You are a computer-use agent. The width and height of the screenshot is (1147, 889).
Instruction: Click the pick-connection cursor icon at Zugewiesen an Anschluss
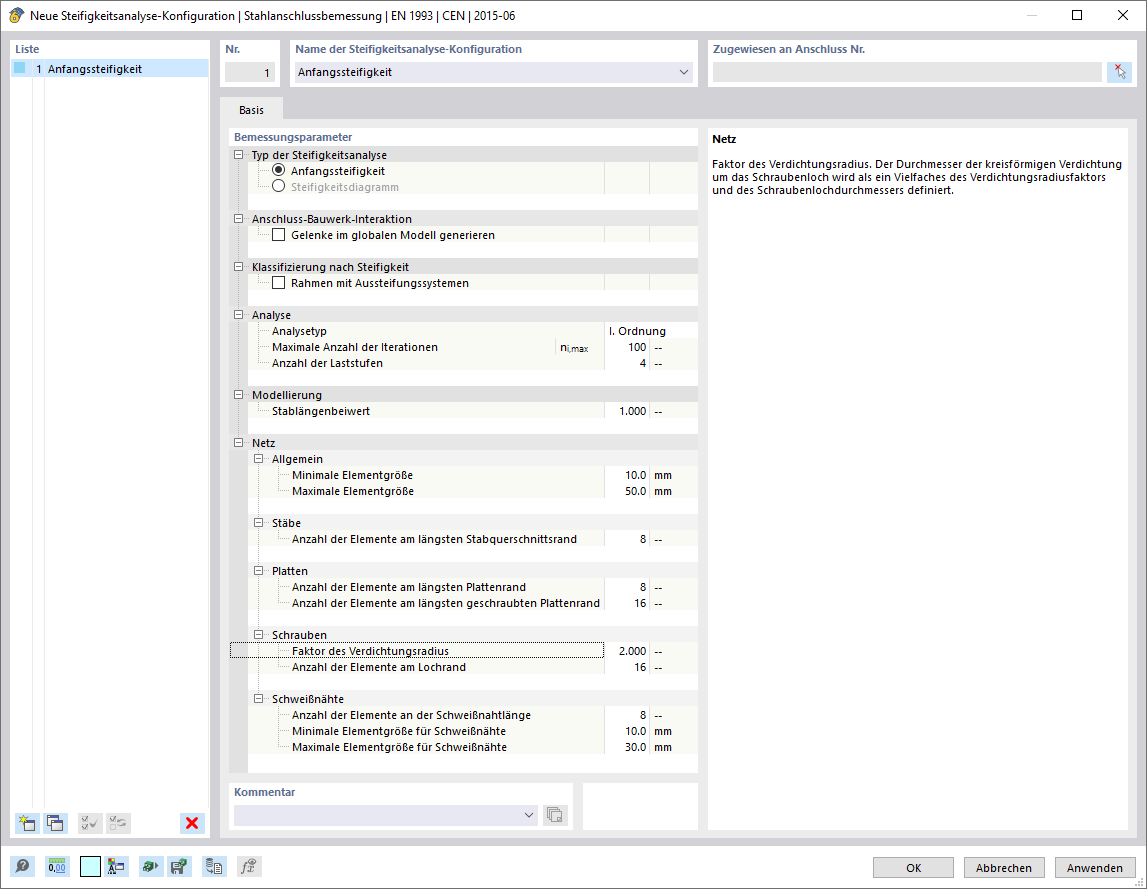click(1119, 72)
